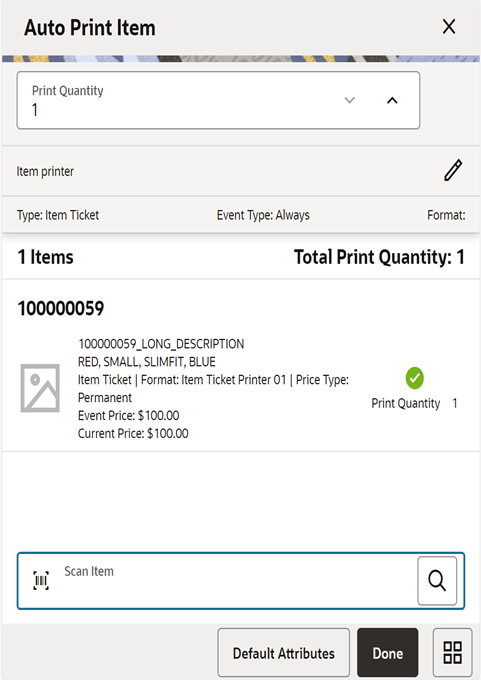Click the Done button
Image resolution: width=481 pixels, height=680 pixels.
tap(388, 653)
